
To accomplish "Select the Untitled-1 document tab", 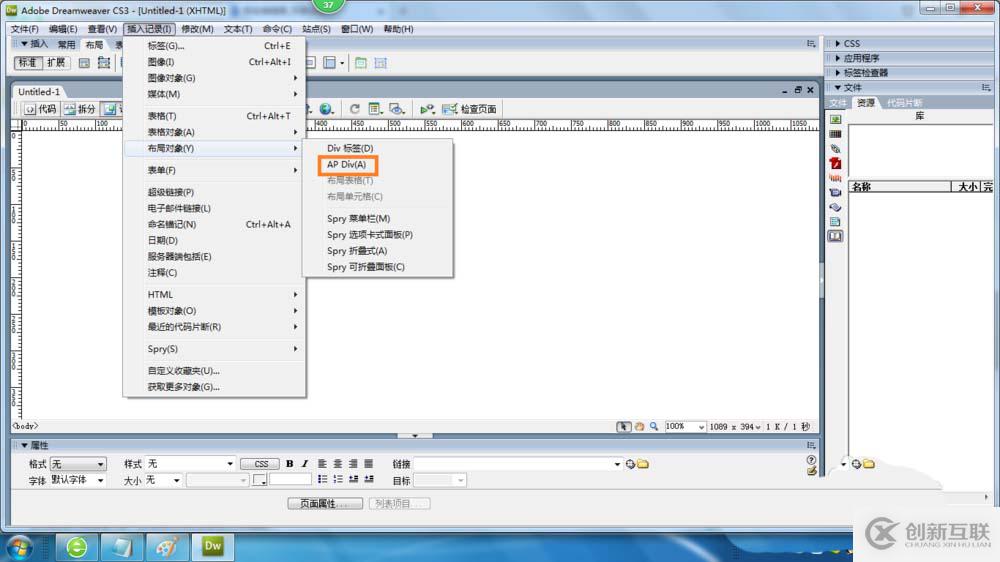I will [x=38, y=92].
